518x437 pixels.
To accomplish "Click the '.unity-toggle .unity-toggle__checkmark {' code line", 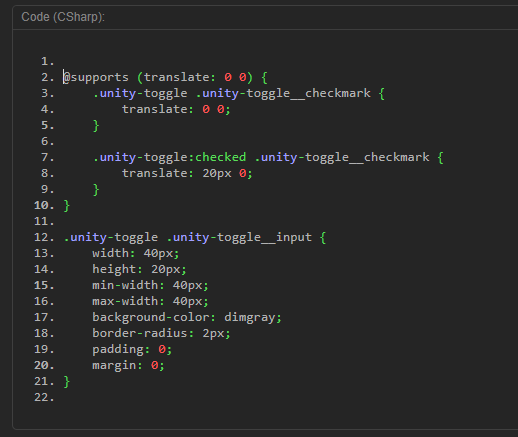I will point(239,93).
